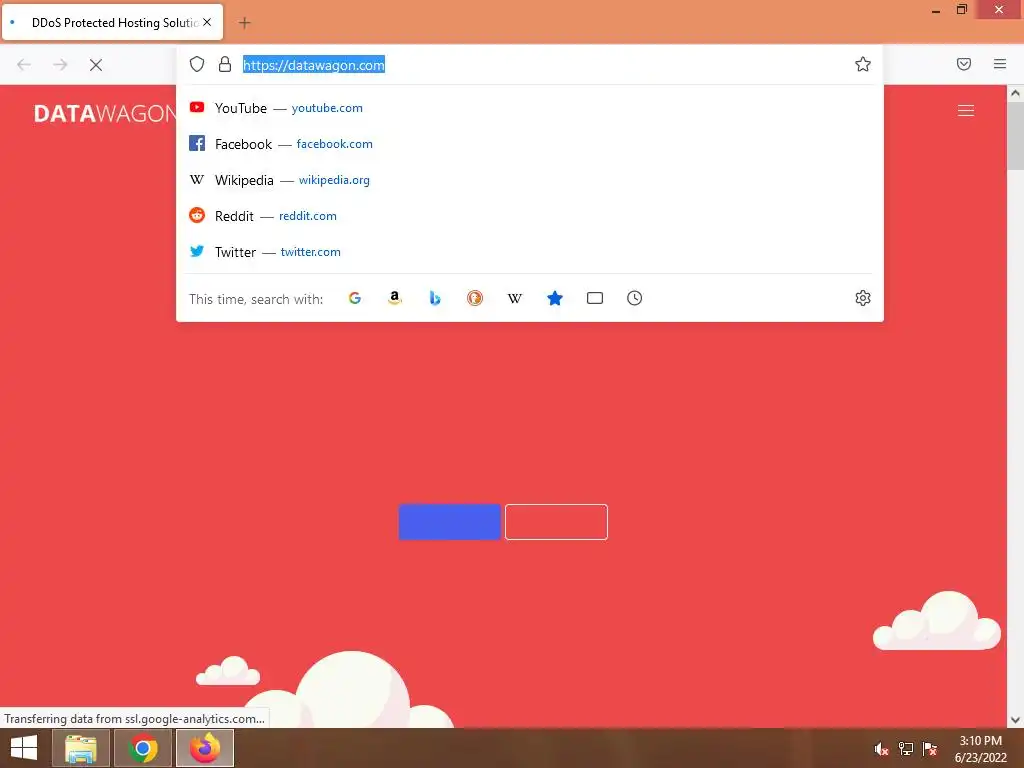Stop loading the page with X button

tap(96, 65)
